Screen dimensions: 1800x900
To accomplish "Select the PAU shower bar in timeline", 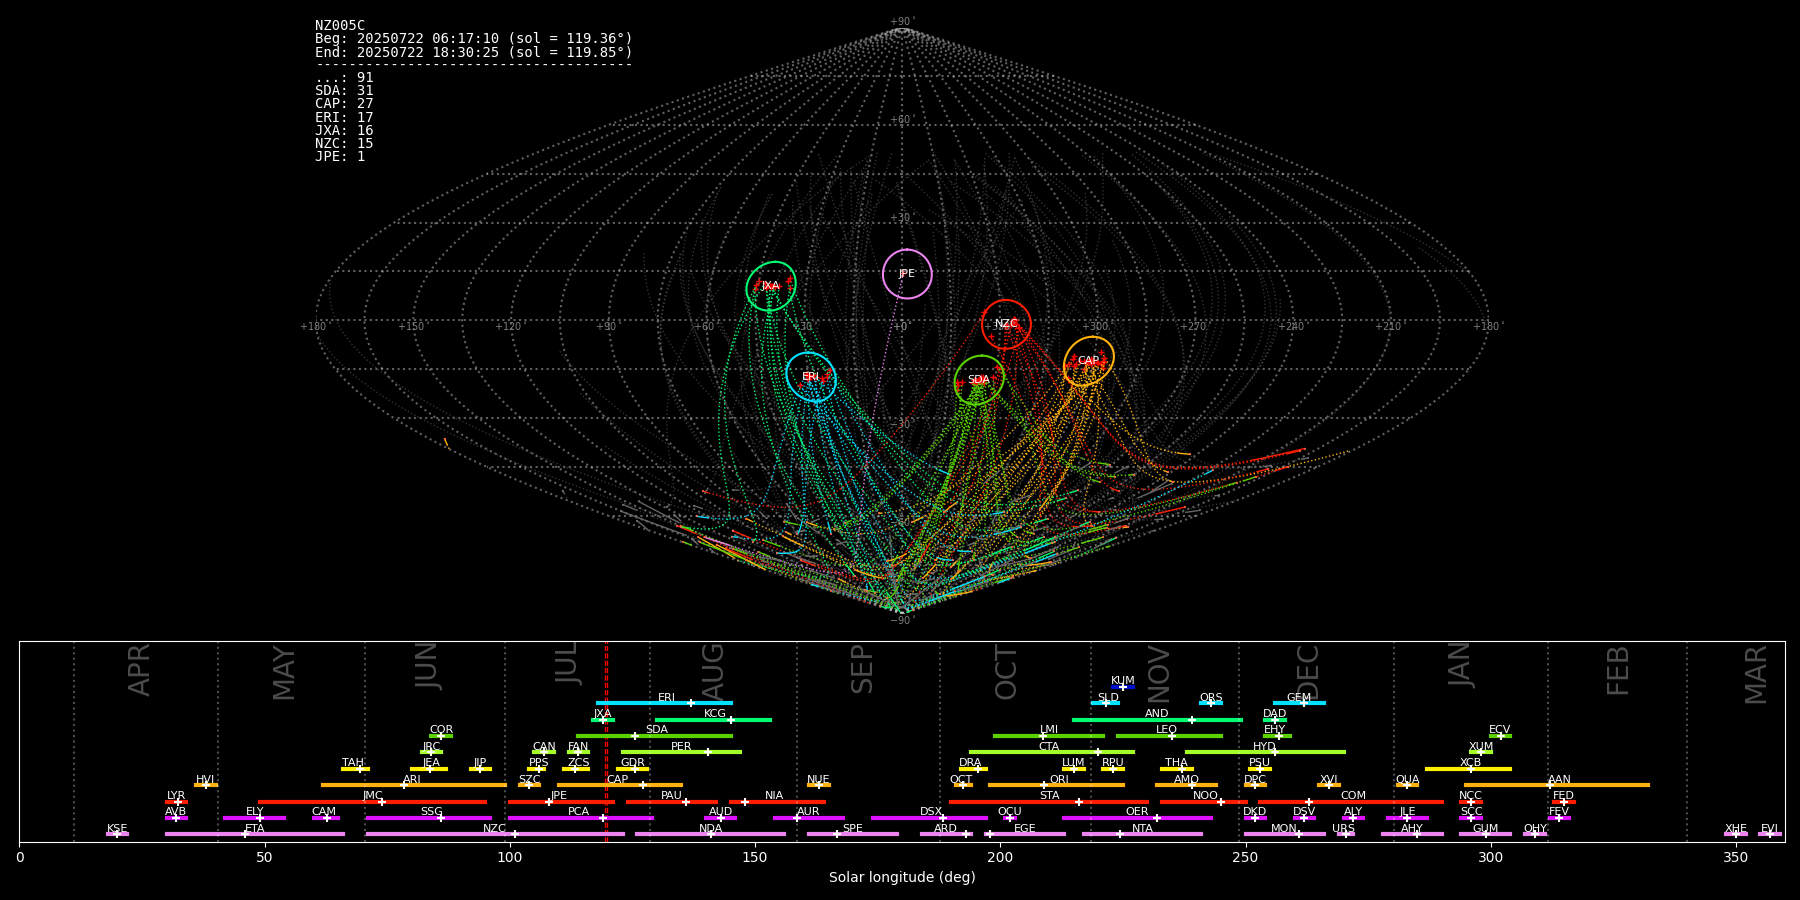I will [672, 801].
